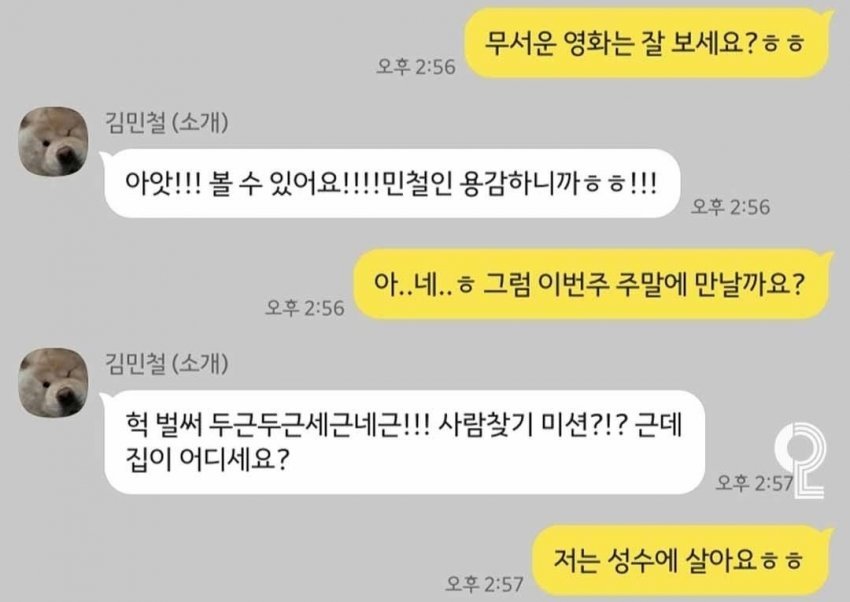Click the 오후 2:56 timestamp after the 용감하니까 bubble
Viewport: 850px width, 602px height.
pyautogui.click(x=730, y=206)
